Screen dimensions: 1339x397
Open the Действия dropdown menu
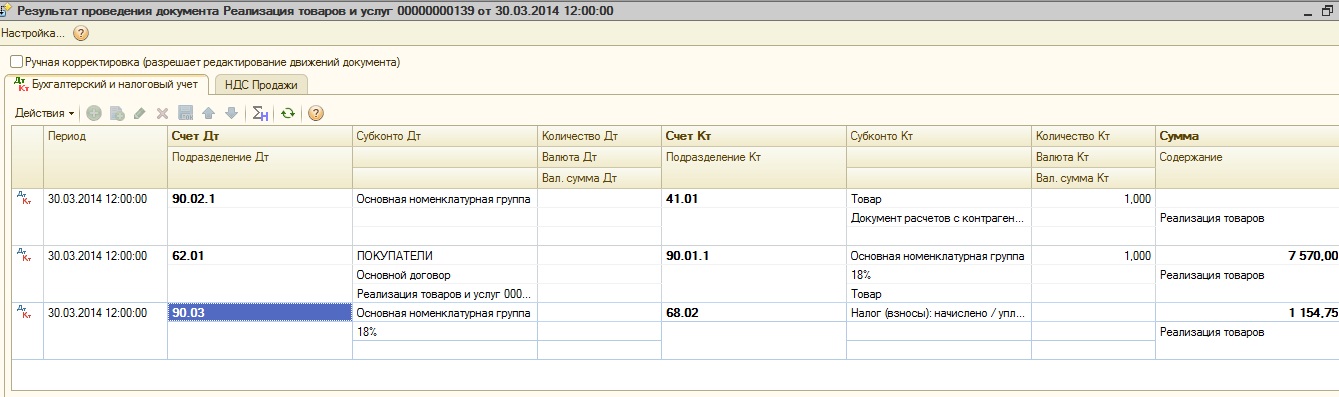point(45,113)
